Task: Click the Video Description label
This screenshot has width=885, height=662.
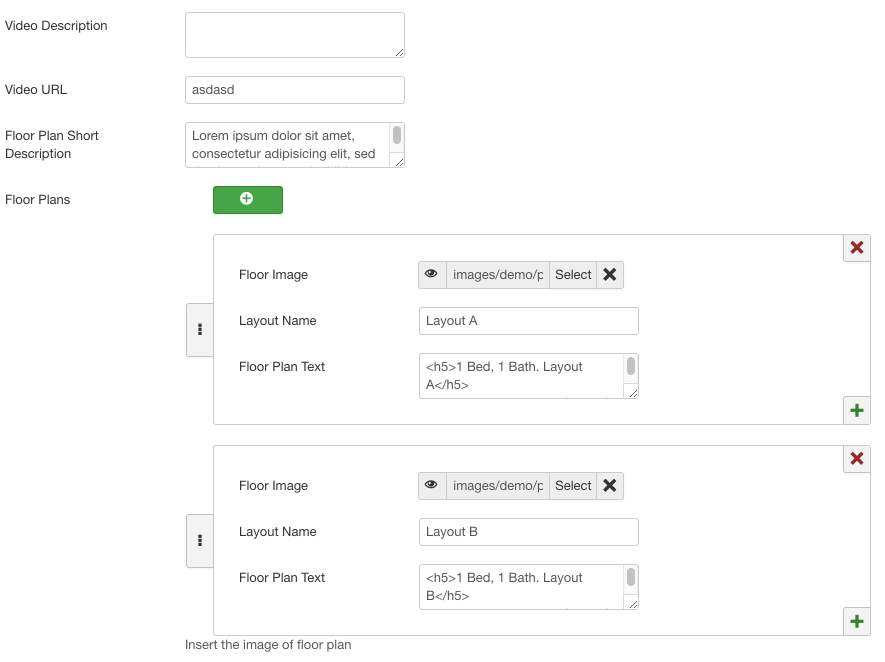Action: coord(56,25)
